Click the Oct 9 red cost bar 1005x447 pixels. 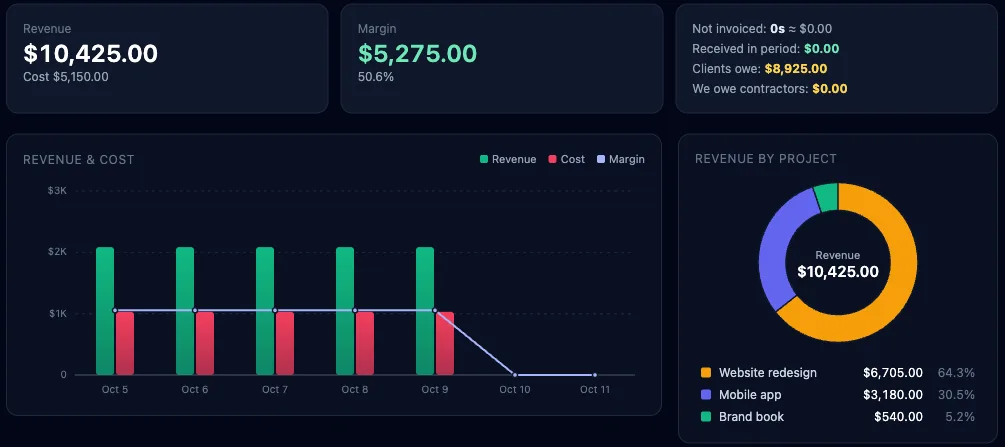(x=445, y=344)
